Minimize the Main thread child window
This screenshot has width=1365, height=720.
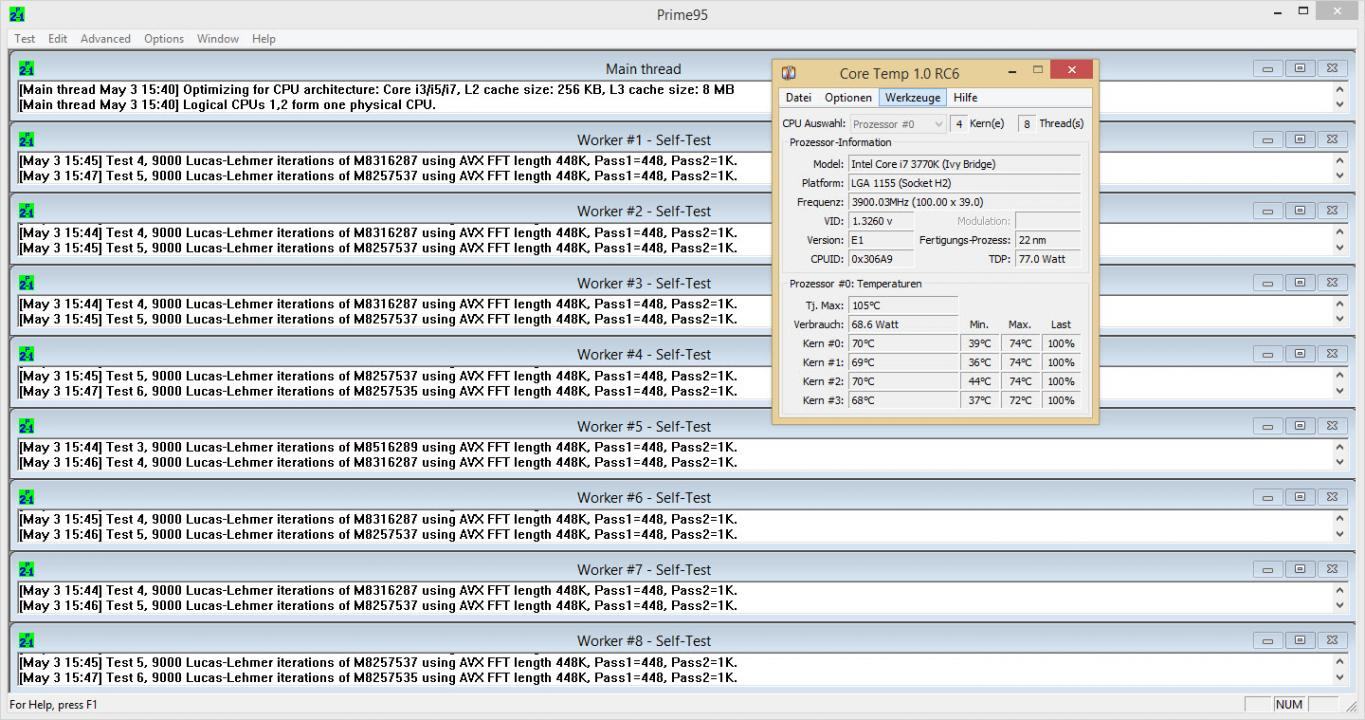click(x=1268, y=68)
